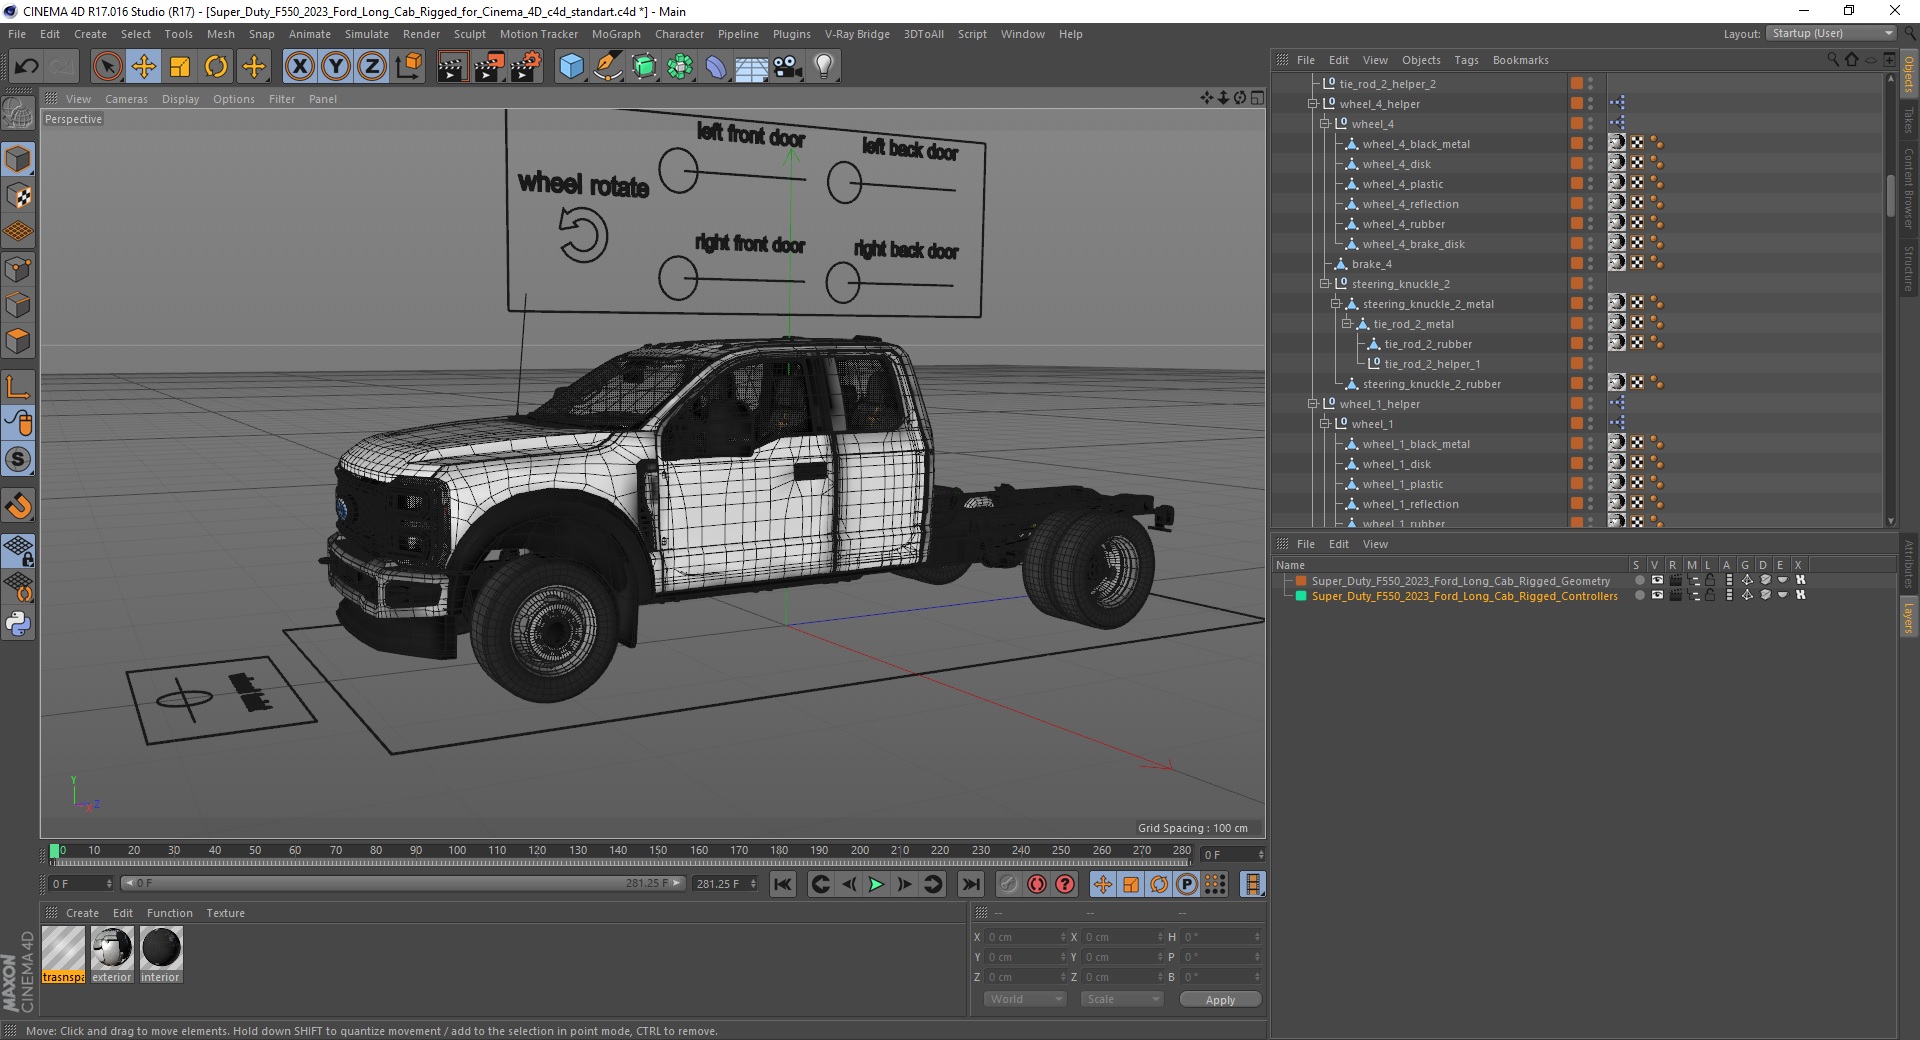Image resolution: width=1920 pixels, height=1040 pixels.
Task: Click the Python script icon
Action: (x=18, y=624)
